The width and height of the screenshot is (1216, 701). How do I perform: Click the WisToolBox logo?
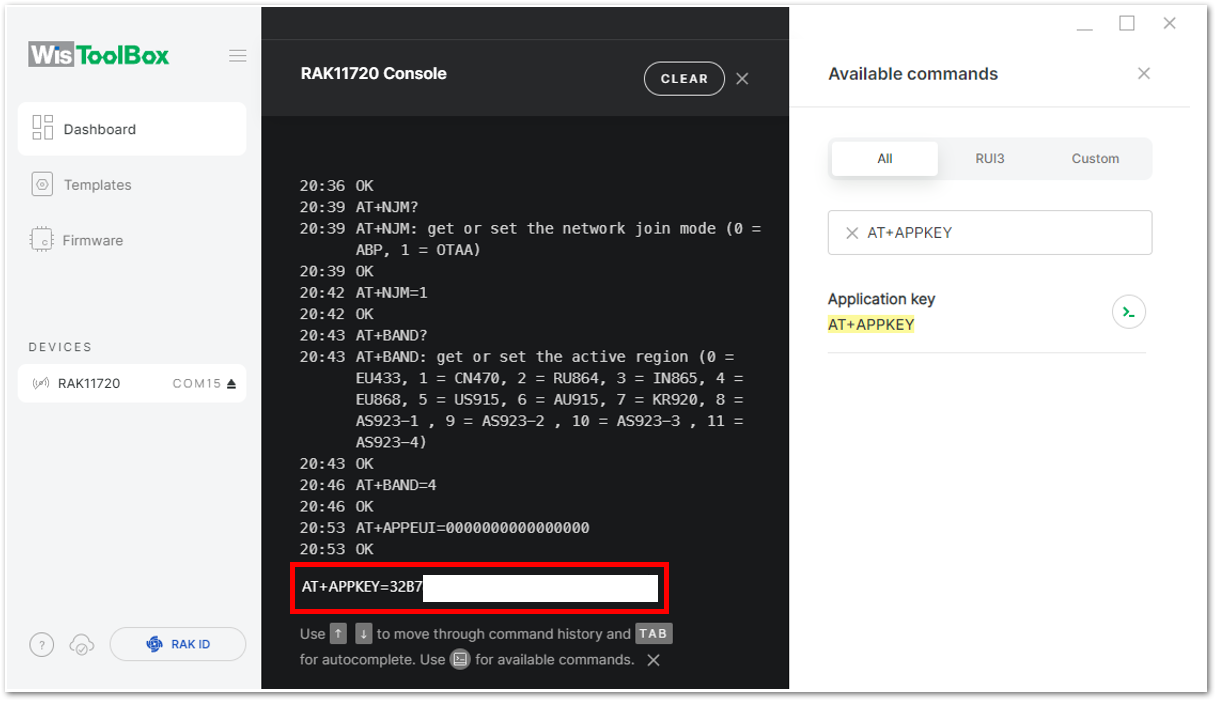point(99,55)
